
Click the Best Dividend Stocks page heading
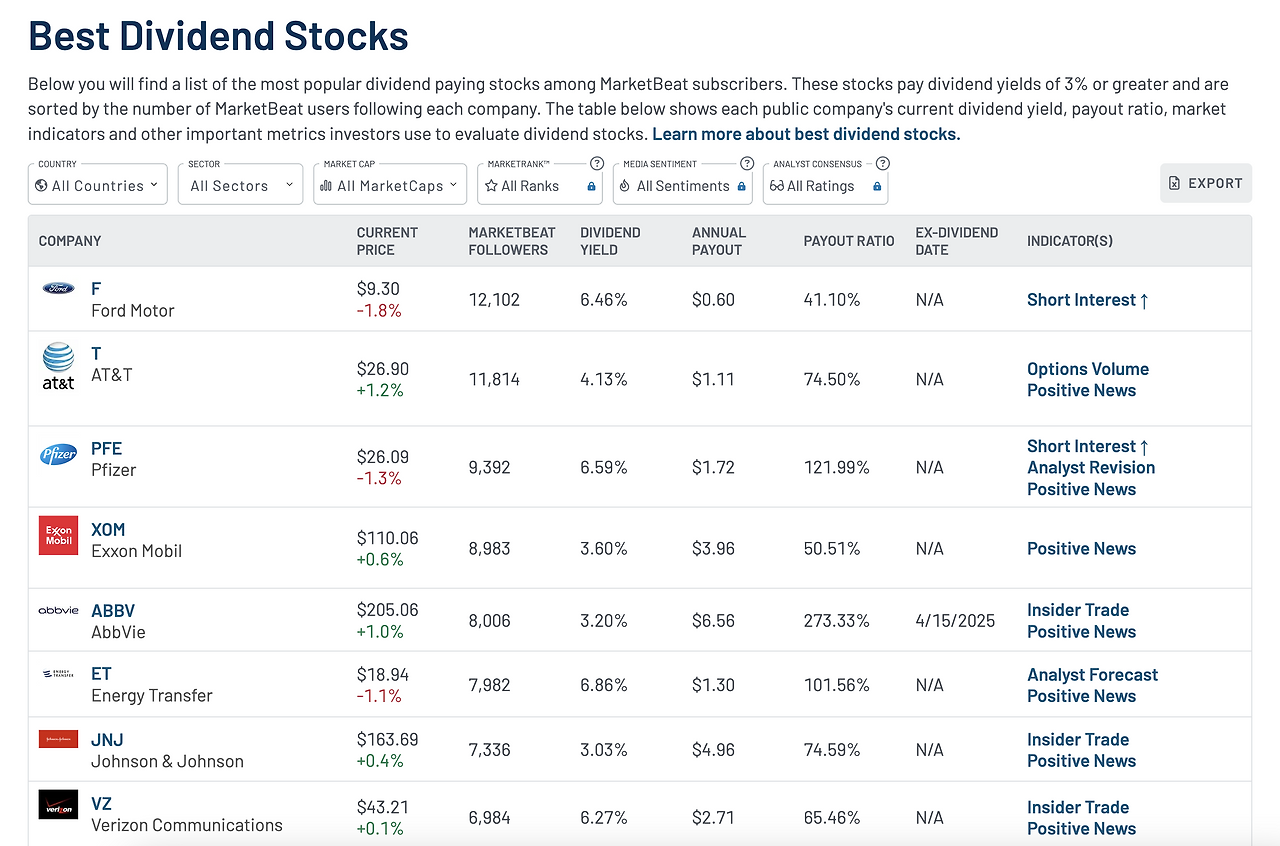coord(218,36)
